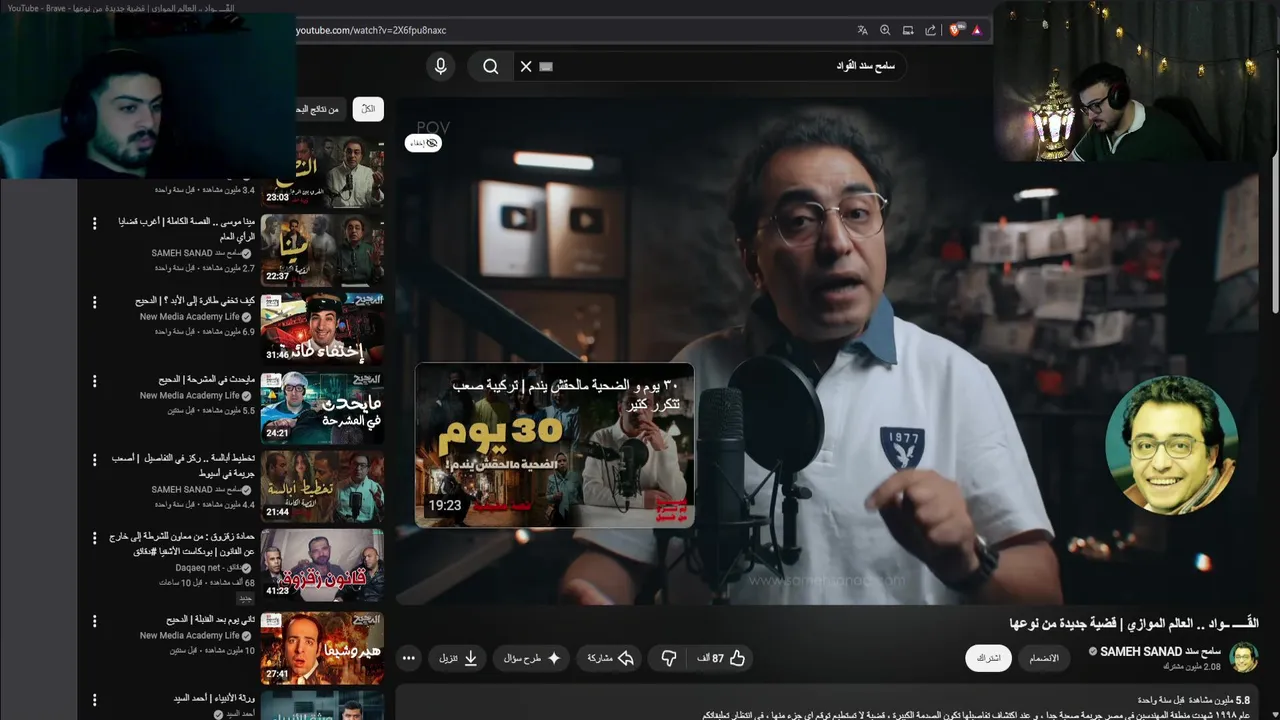Open menu for 'تاني يوم بعد القنبلة' video

[95, 621]
